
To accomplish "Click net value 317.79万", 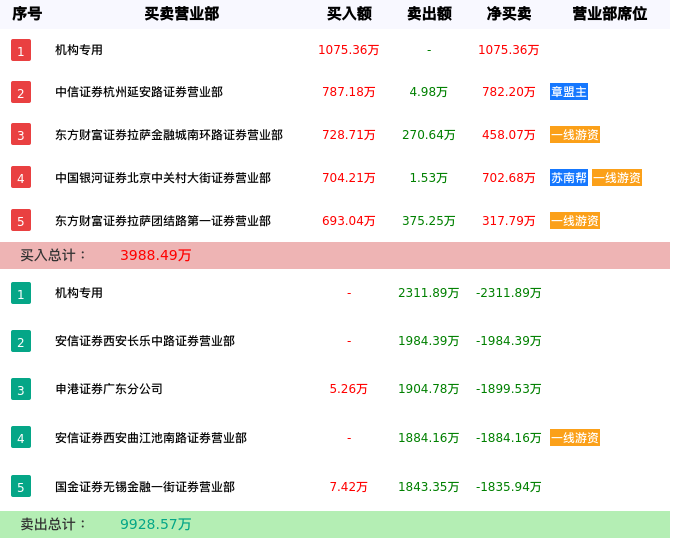I will [509, 220].
